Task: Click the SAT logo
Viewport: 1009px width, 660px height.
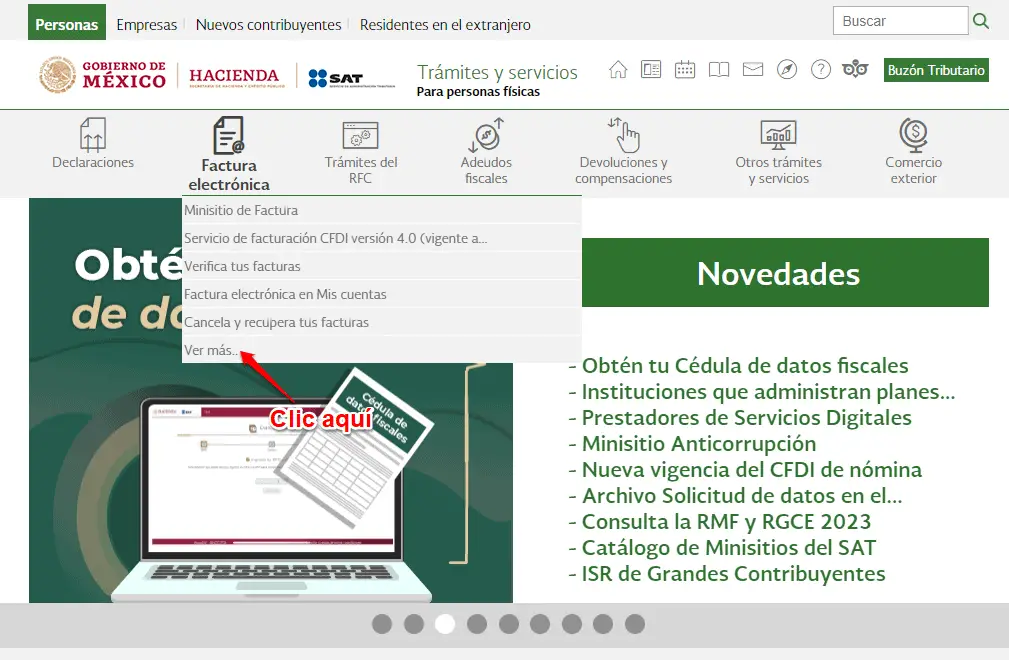Action: pyautogui.click(x=351, y=78)
